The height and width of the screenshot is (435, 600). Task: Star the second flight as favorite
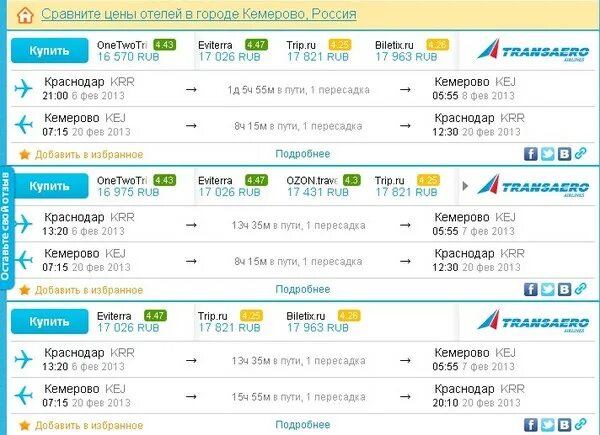24,290
